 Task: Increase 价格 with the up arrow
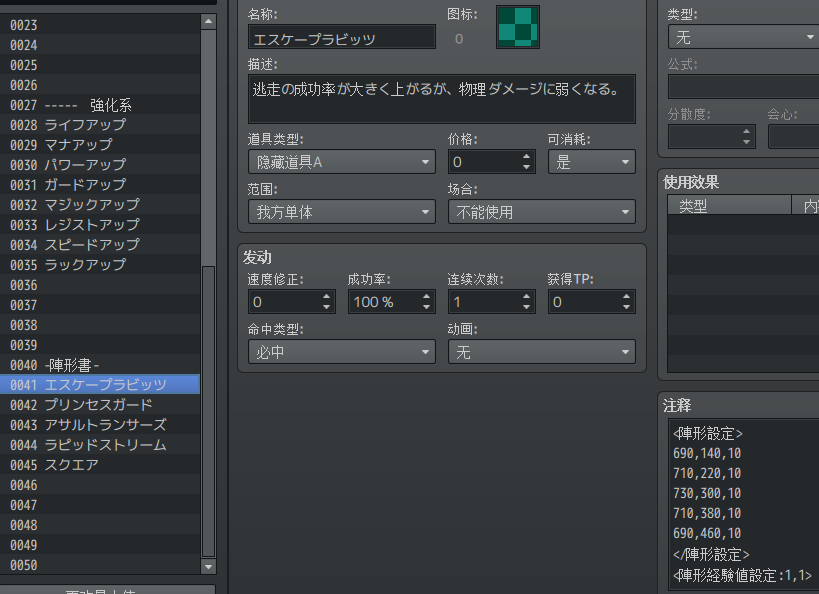[x=526, y=156]
